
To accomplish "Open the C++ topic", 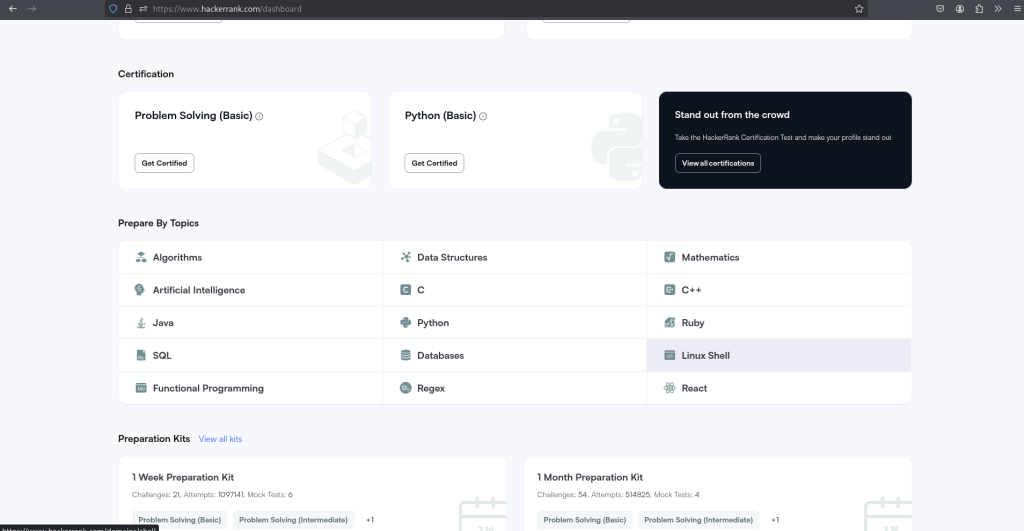I will (779, 290).
